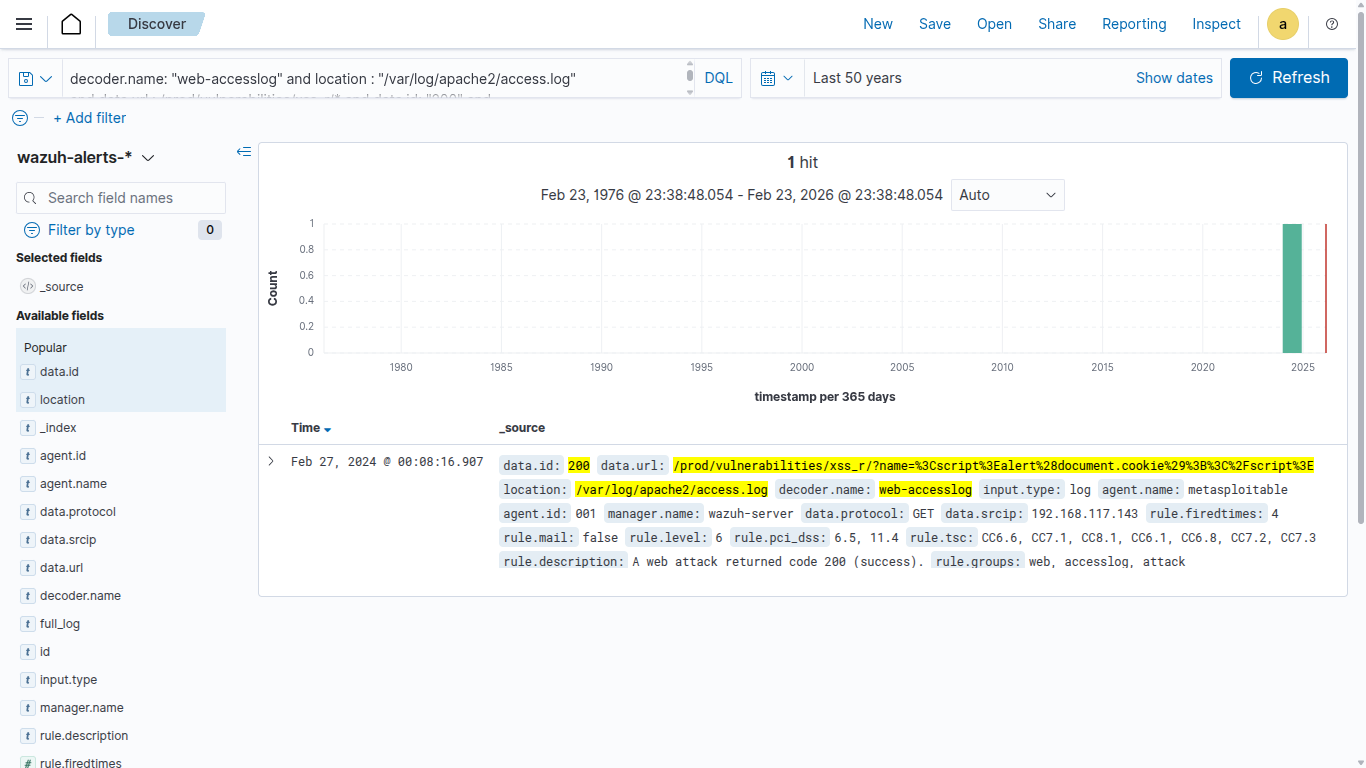Click the Add filter link
1366x768 pixels.
90,118
